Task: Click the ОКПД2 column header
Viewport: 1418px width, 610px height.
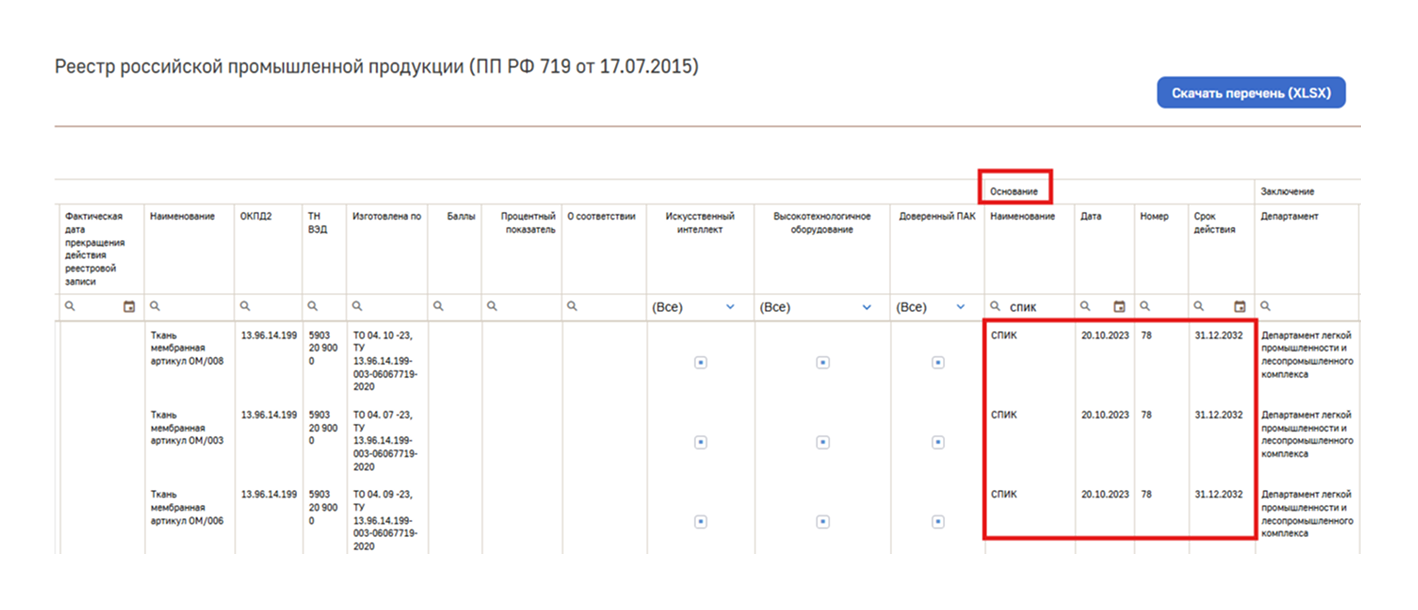Action: [x=255, y=216]
